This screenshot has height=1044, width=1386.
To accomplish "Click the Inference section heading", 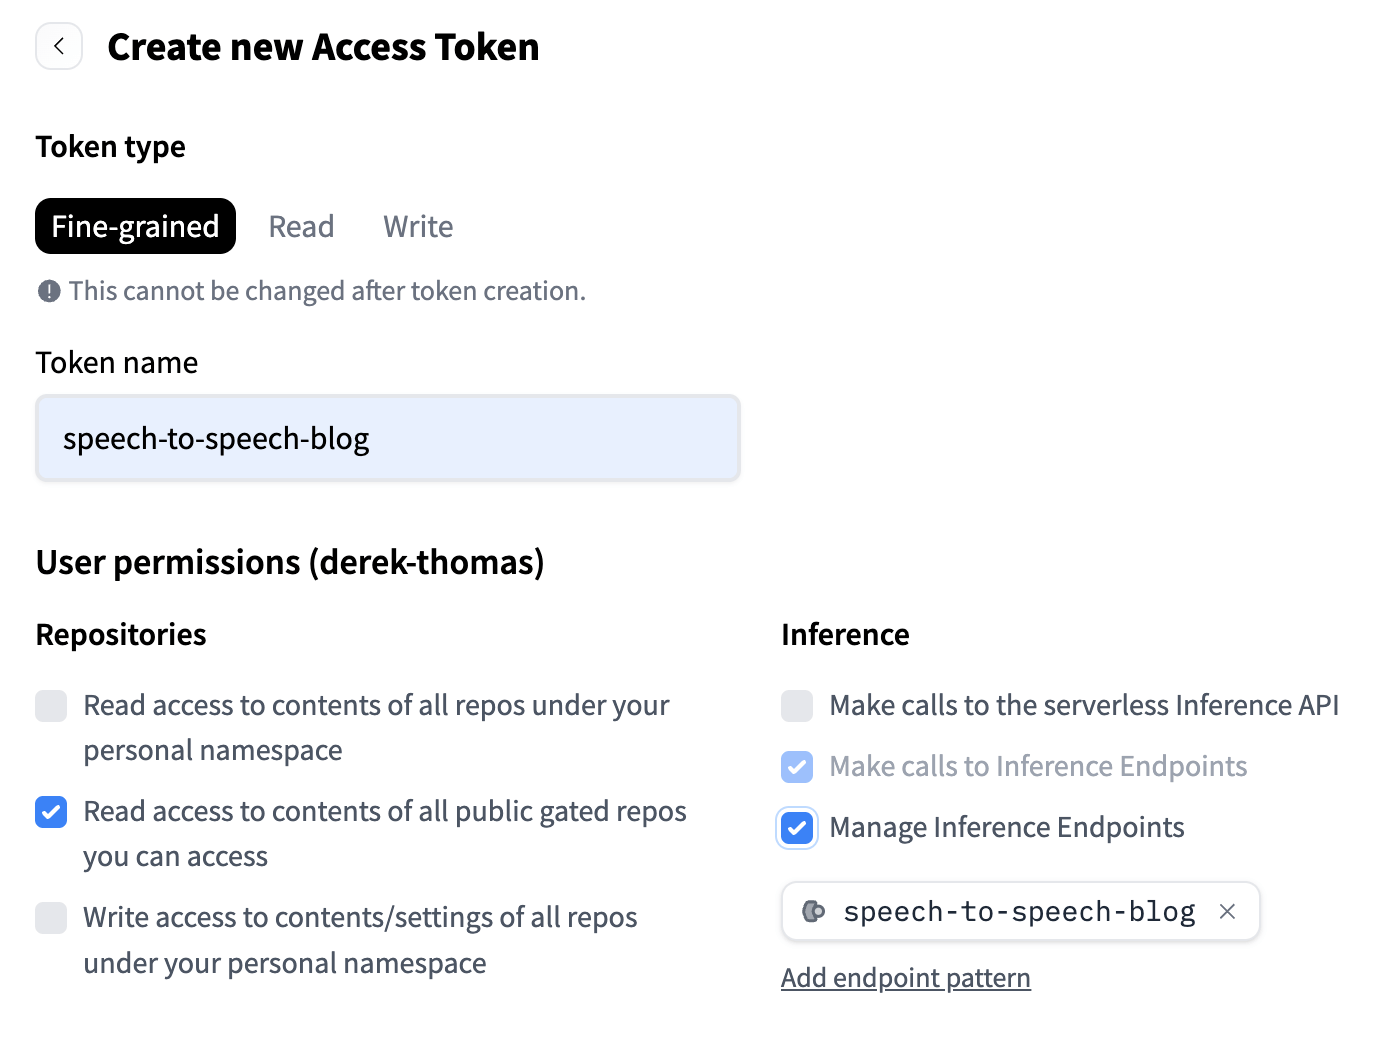I will click(845, 634).
